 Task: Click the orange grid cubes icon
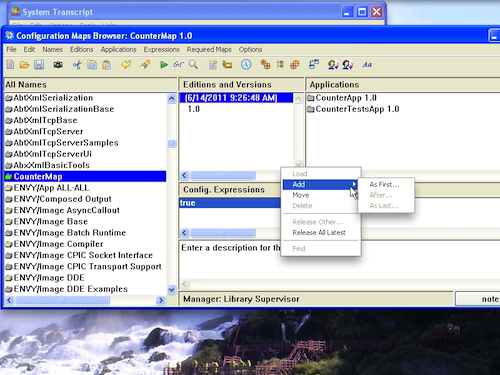tap(295, 64)
